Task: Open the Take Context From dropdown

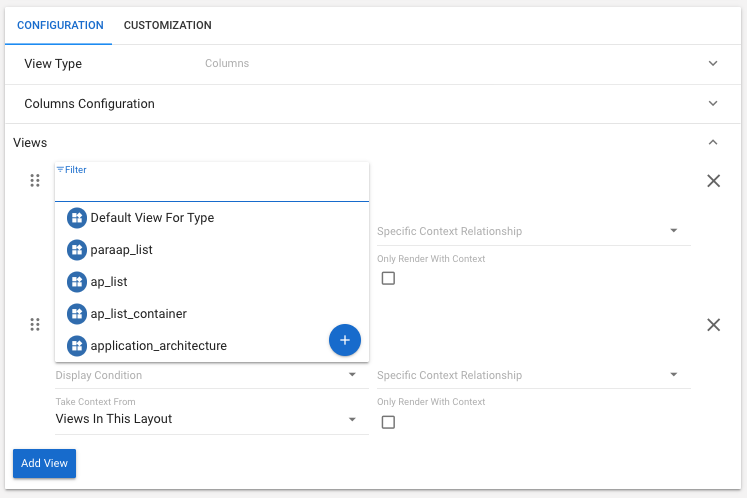Action: tap(206, 419)
